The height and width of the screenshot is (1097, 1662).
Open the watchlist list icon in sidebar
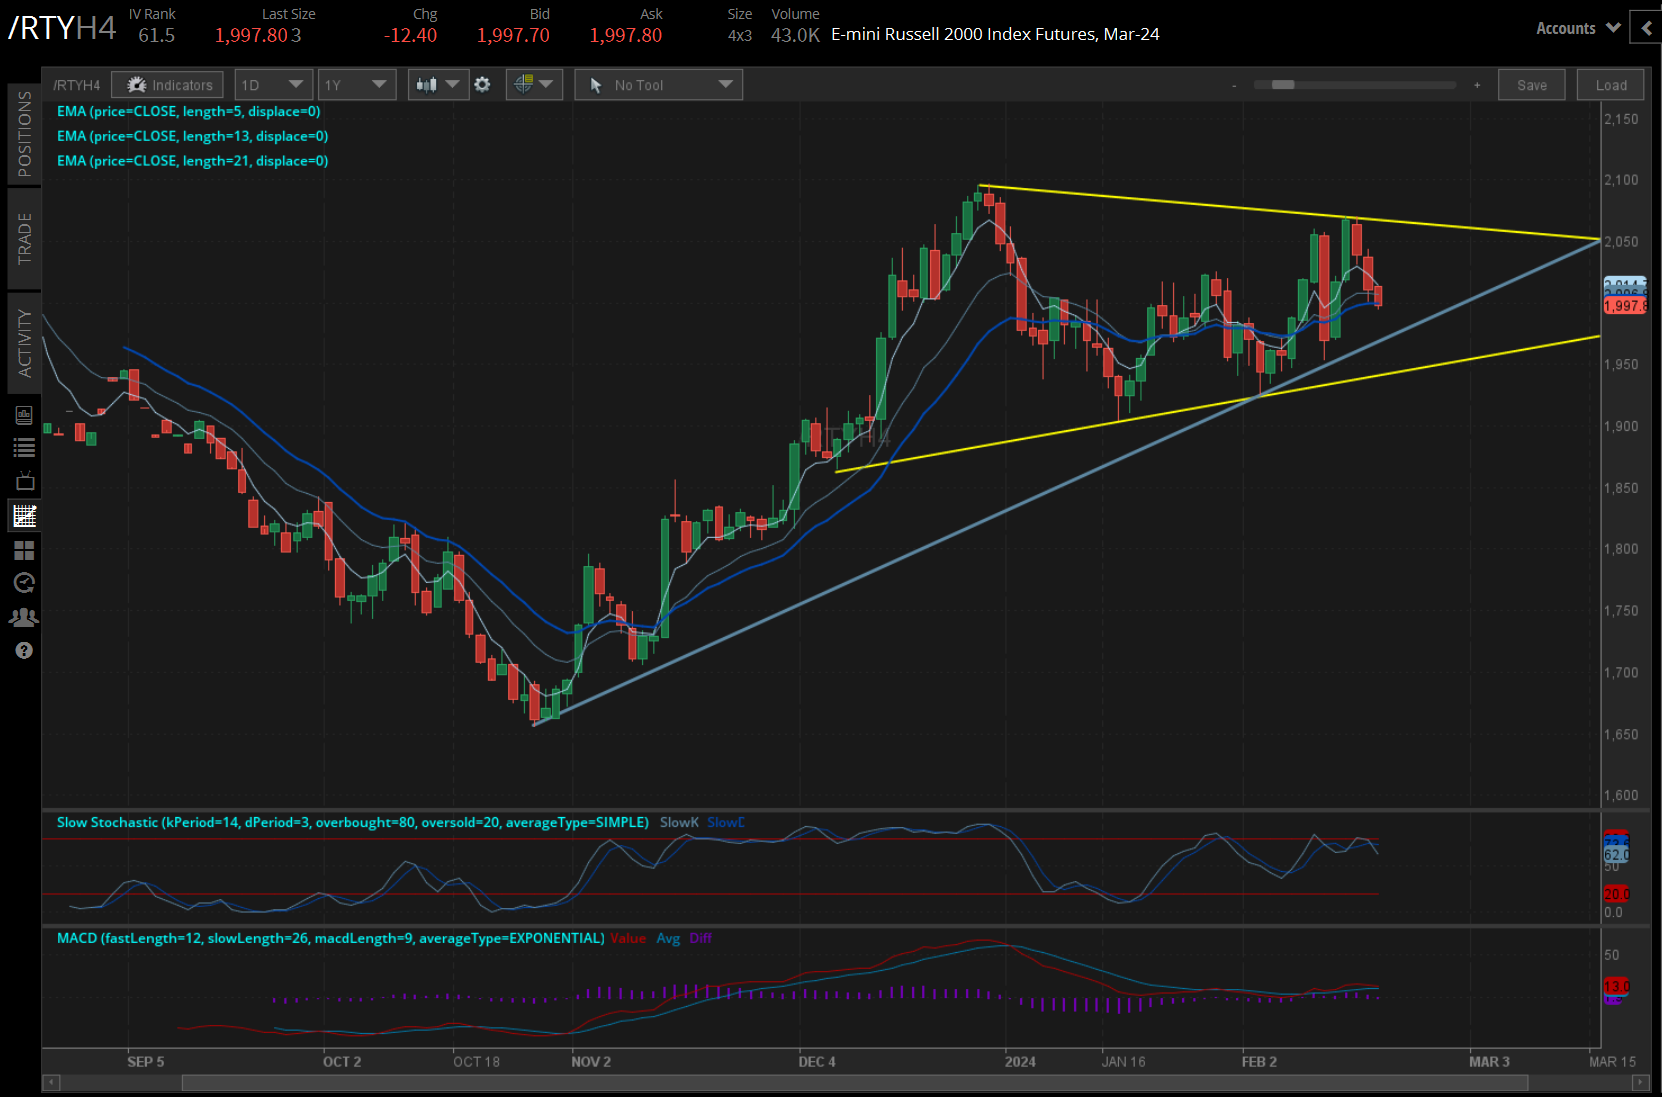pyautogui.click(x=24, y=448)
